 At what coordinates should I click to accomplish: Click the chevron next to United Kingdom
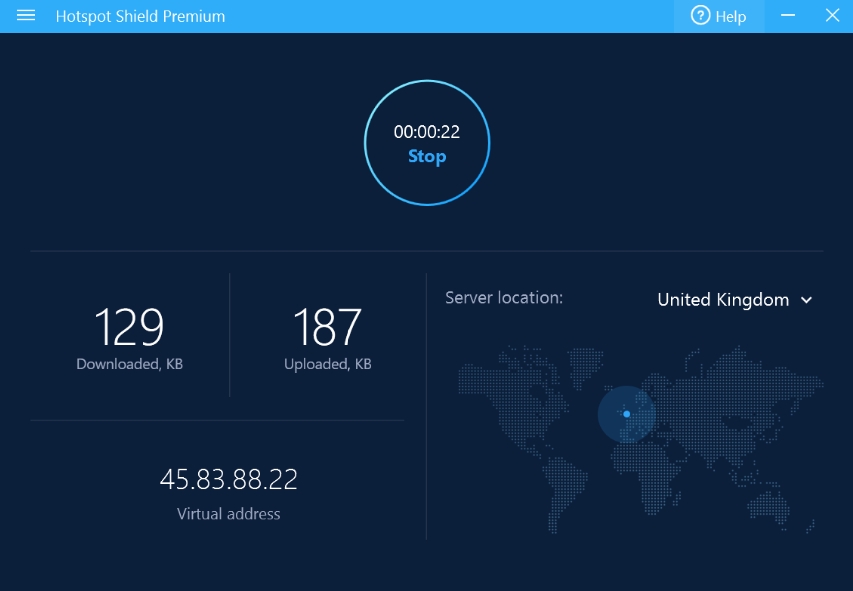[x=806, y=300]
